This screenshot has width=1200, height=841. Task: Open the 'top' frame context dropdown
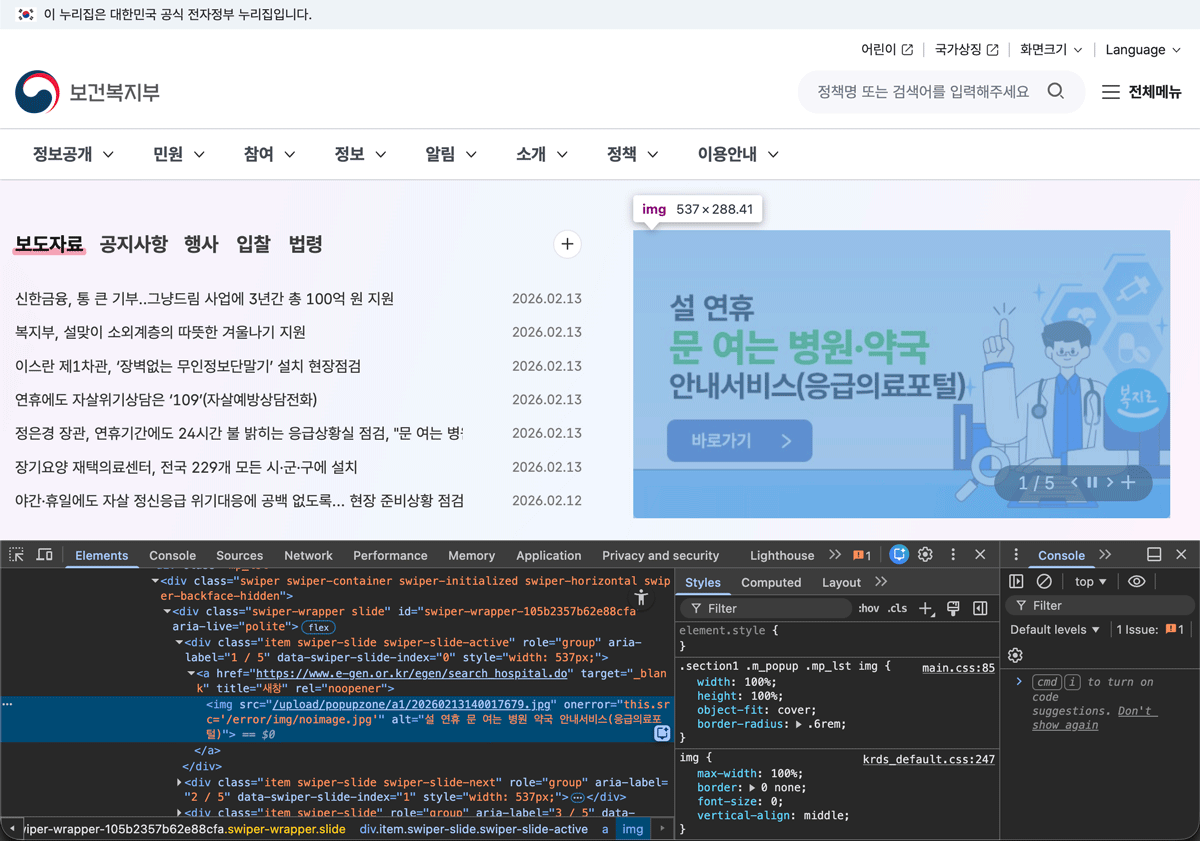[x=1088, y=581]
